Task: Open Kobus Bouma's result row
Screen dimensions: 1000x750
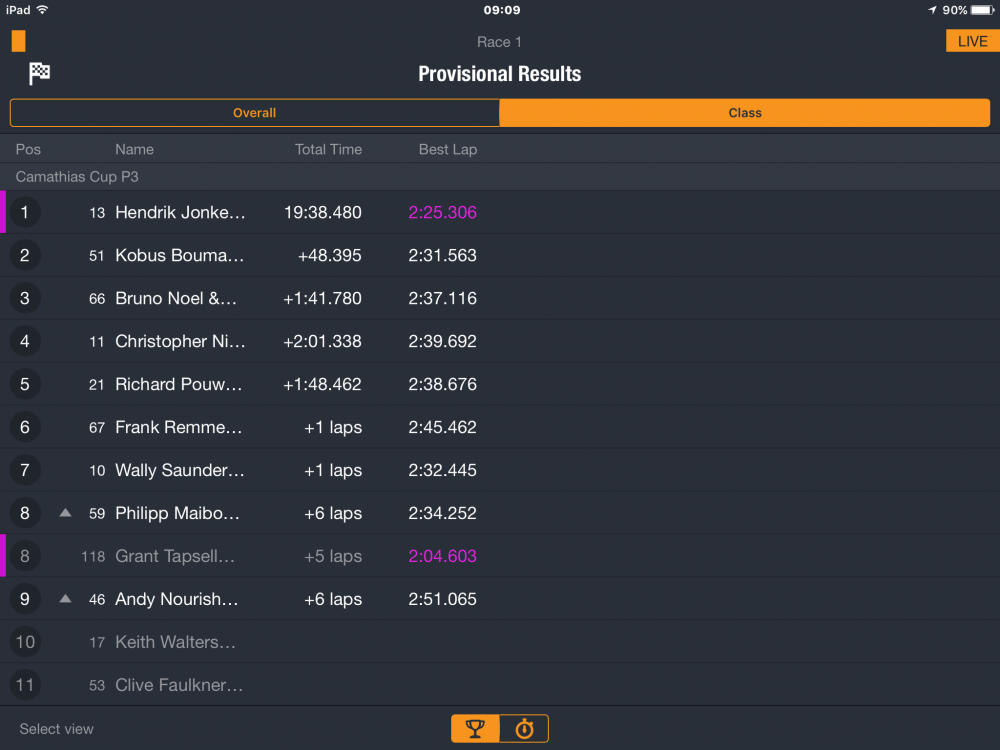Action: point(500,255)
